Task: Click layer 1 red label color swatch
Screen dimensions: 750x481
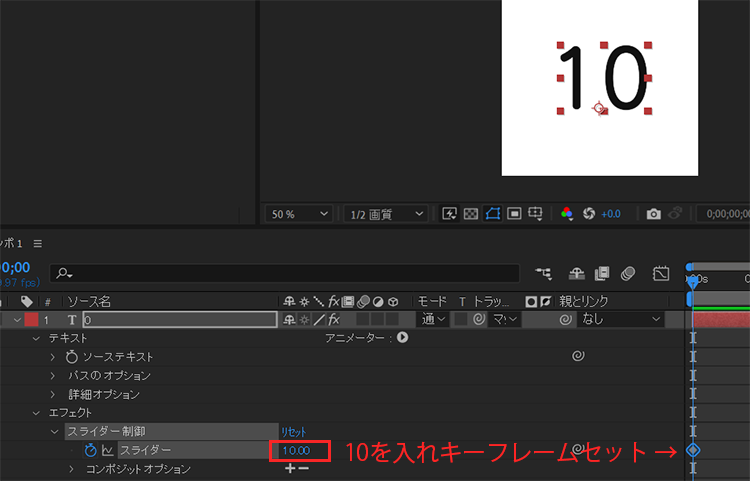Action: 31,319
